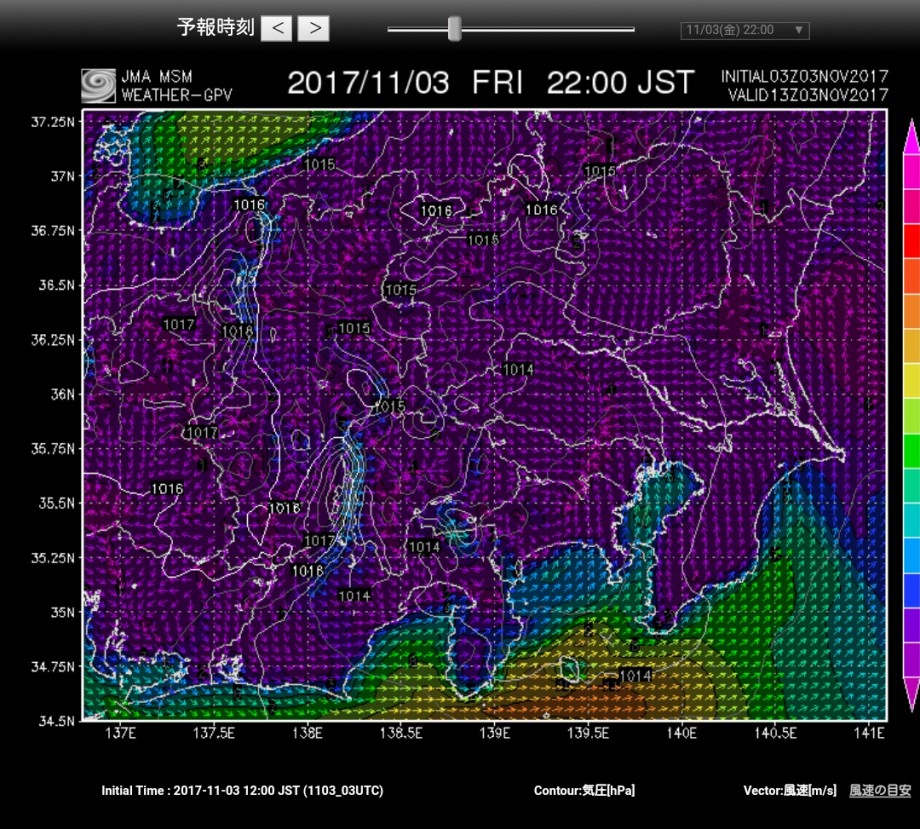The height and width of the screenshot is (829, 920).
Task: Click the INITIAL03Z03NOV2017 label
Action: [804, 76]
